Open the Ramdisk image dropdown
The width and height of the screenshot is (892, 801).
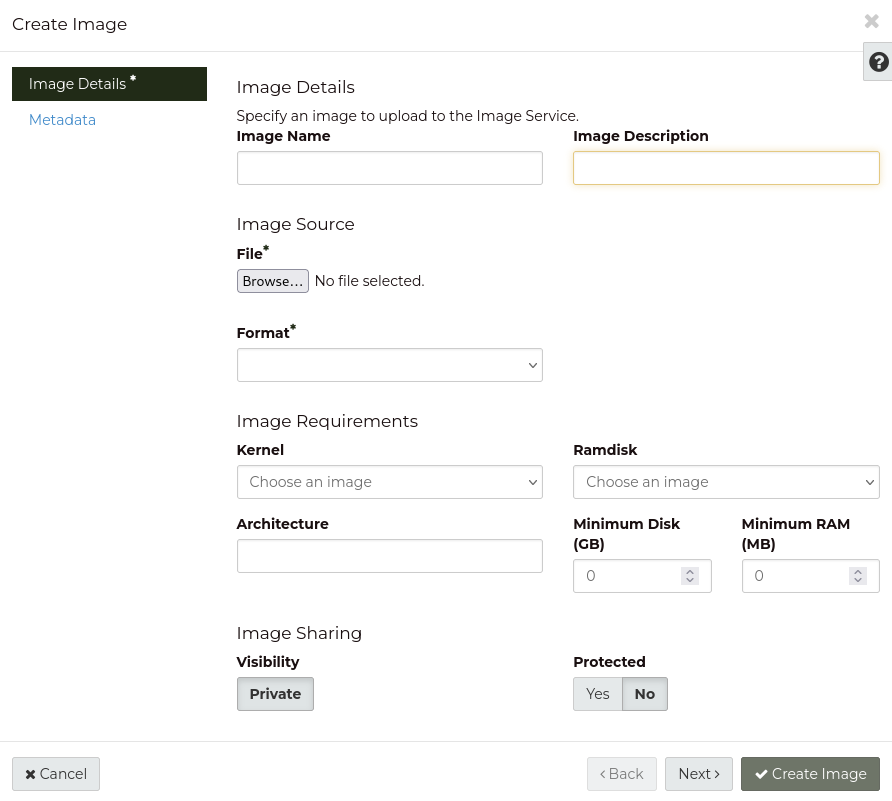pos(725,482)
